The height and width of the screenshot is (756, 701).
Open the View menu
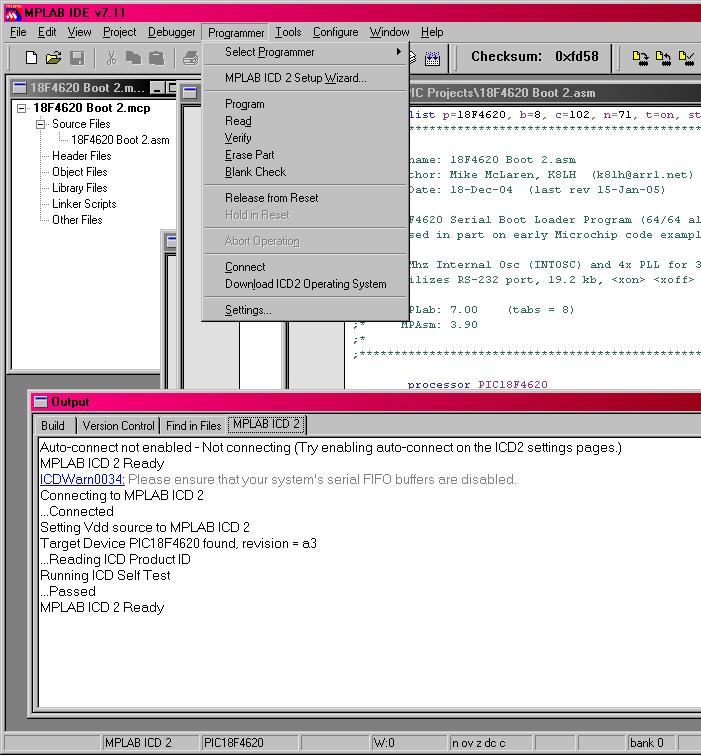coord(79,32)
